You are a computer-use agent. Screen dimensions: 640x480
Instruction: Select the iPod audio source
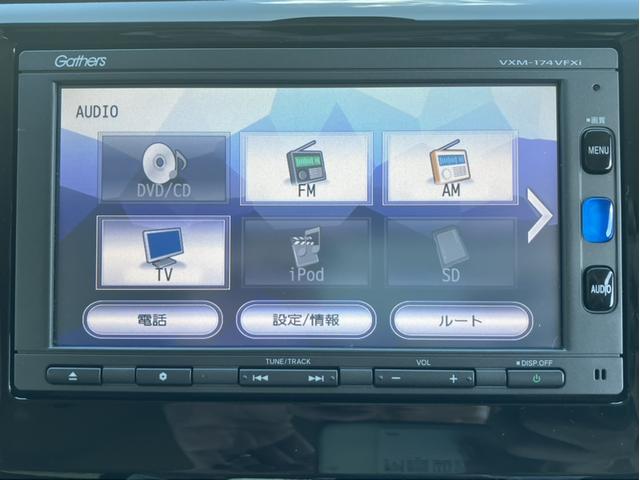[306, 252]
